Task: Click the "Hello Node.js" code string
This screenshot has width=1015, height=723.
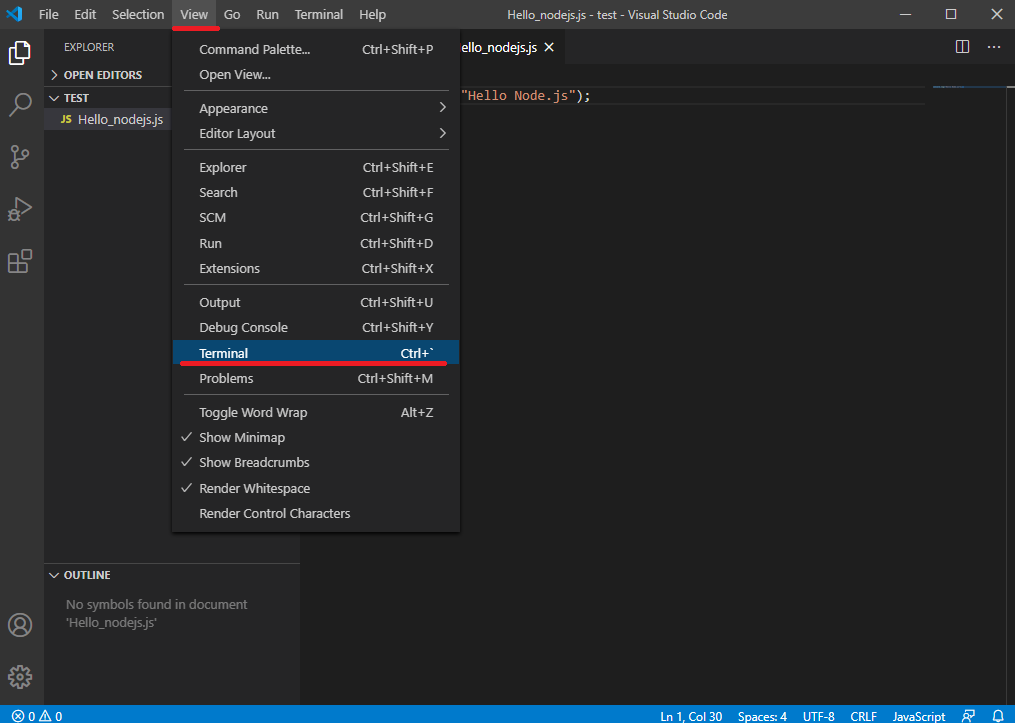Action: coord(518,96)
